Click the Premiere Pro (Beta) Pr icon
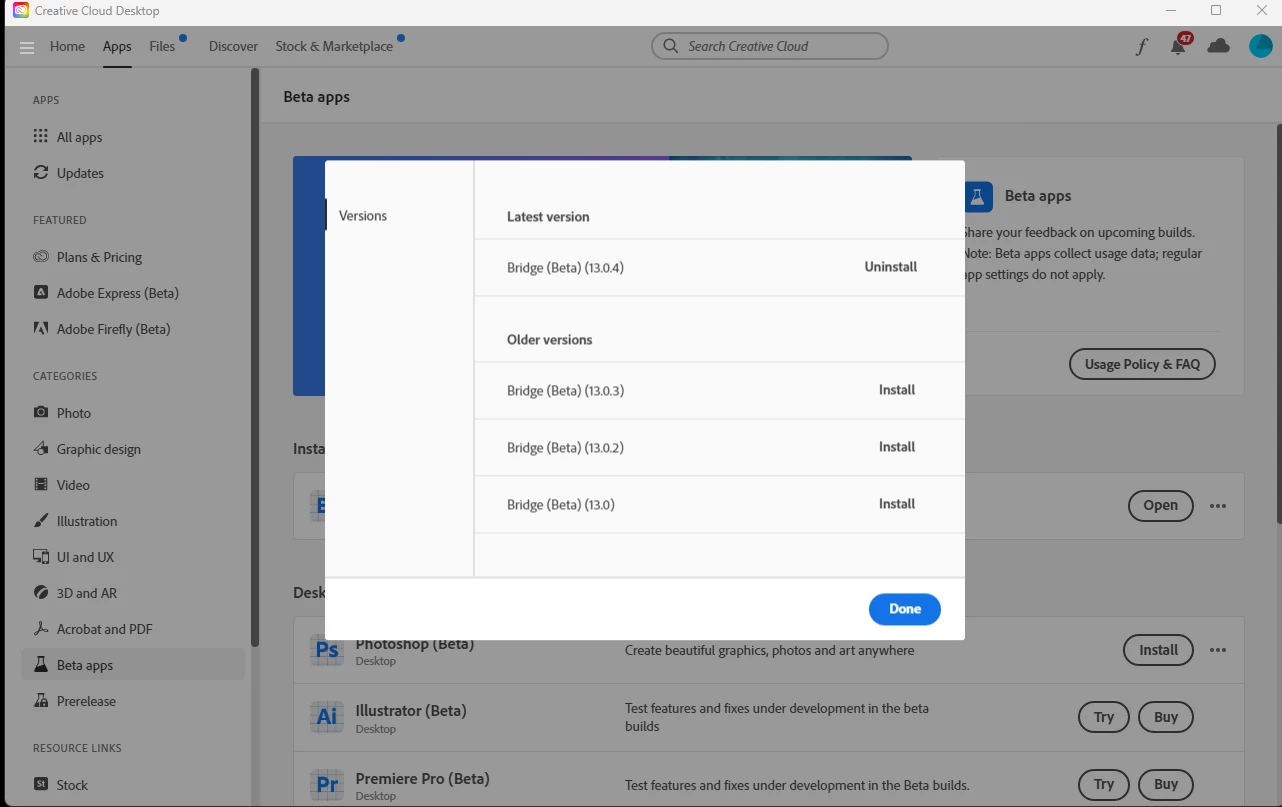 point(327,784)
